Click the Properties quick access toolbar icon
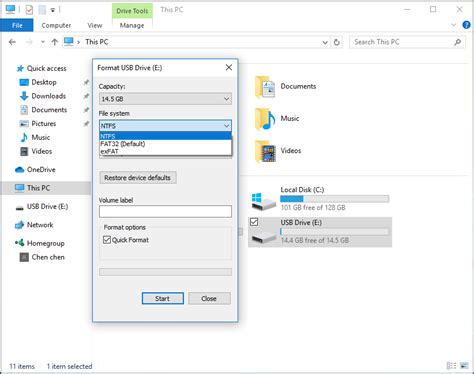Image resolution: width=474 pixels, height=374 pixels. pos(29,10)
